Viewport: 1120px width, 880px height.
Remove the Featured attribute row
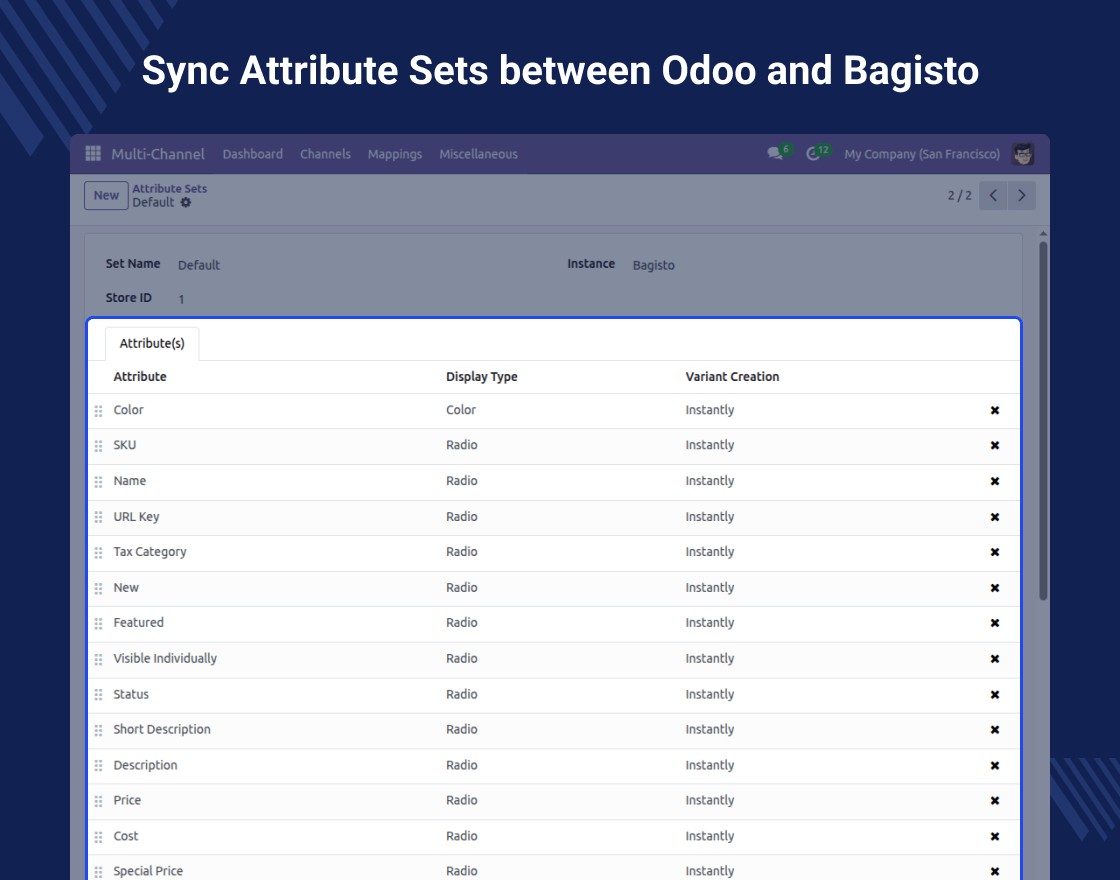[994, 623]
